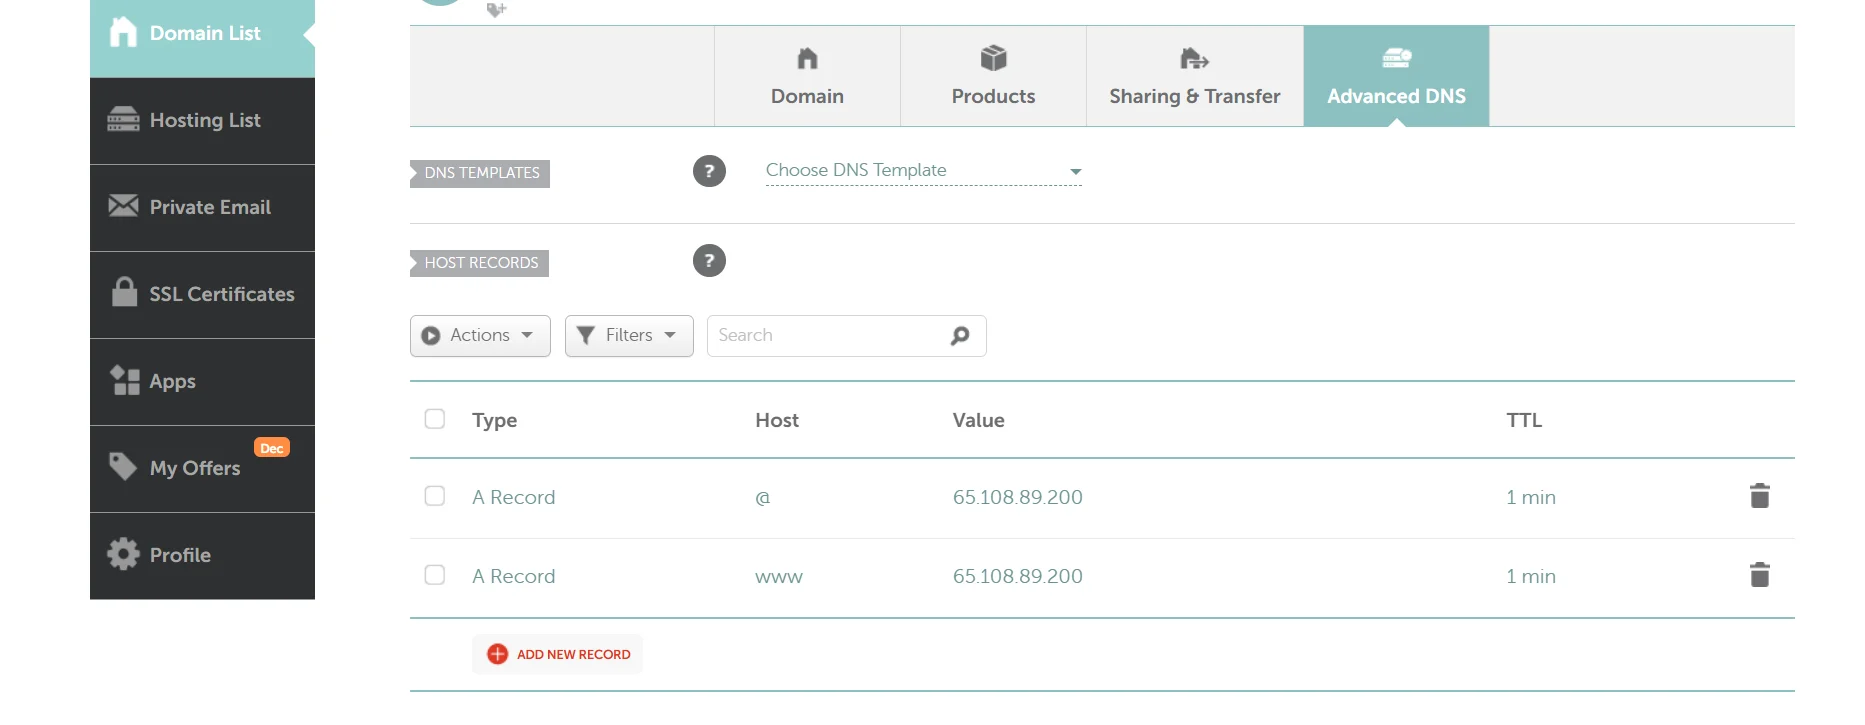Go to Private Email section
1865x725 pixels.
click(202, 208)
